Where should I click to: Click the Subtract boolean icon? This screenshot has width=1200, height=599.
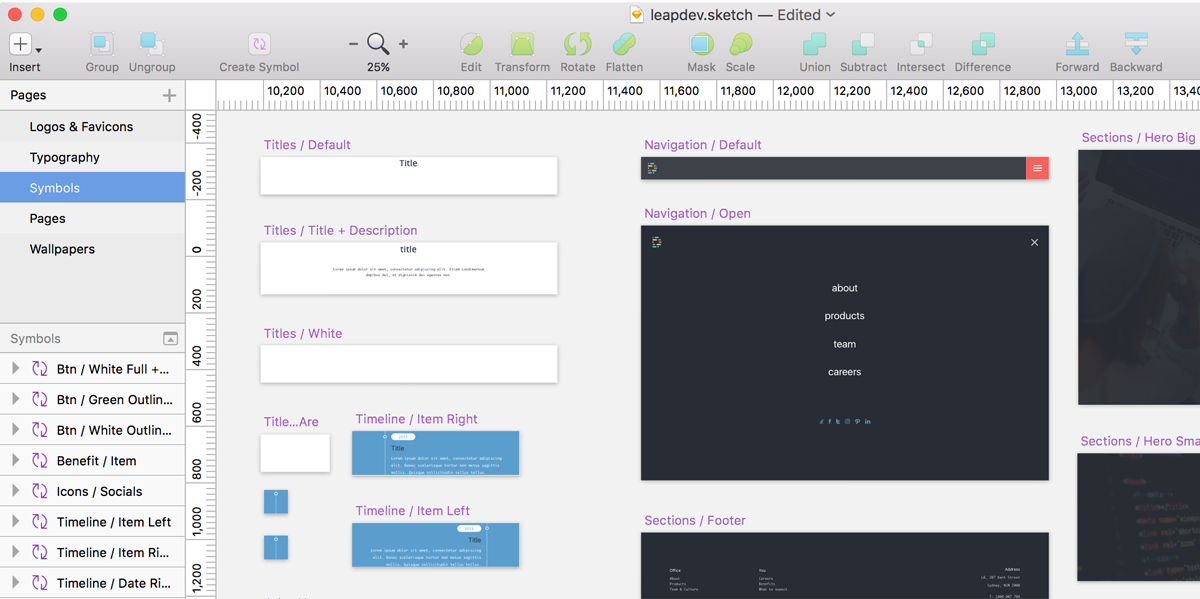point(863,44)
